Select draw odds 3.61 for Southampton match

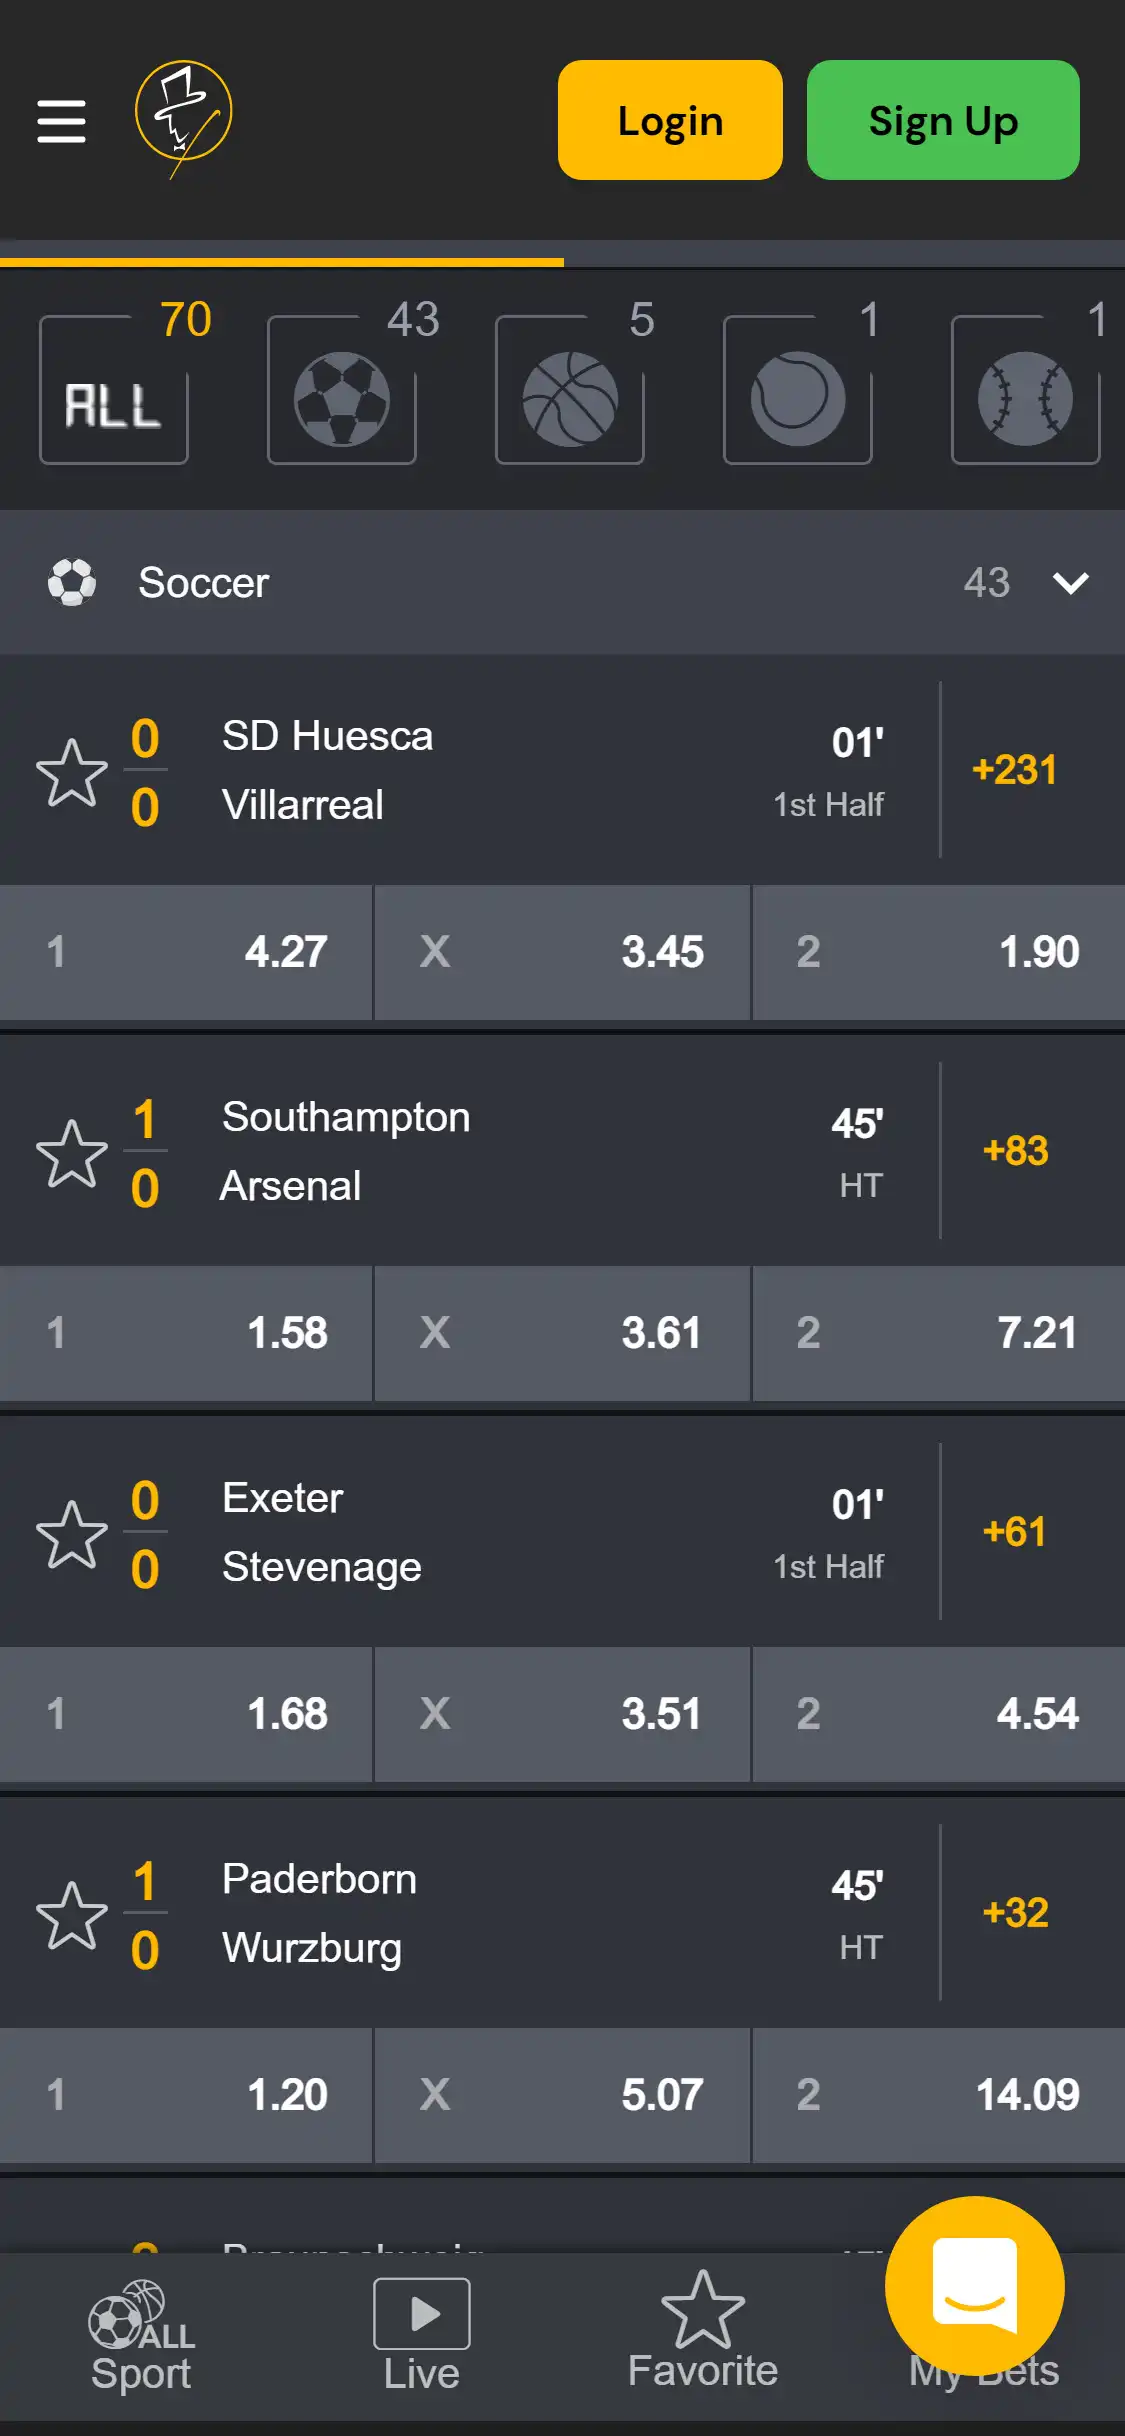pyautogui.click(x=562, y=1333)
